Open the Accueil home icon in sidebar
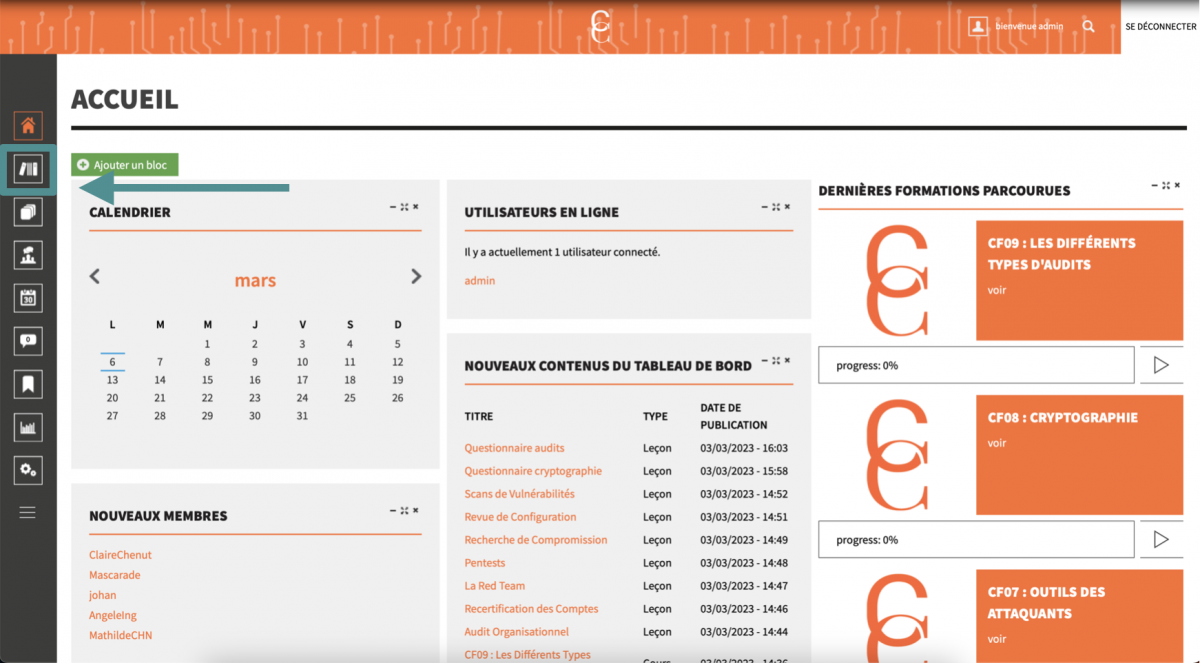1200x663 pixels. (x=27, y=125)
